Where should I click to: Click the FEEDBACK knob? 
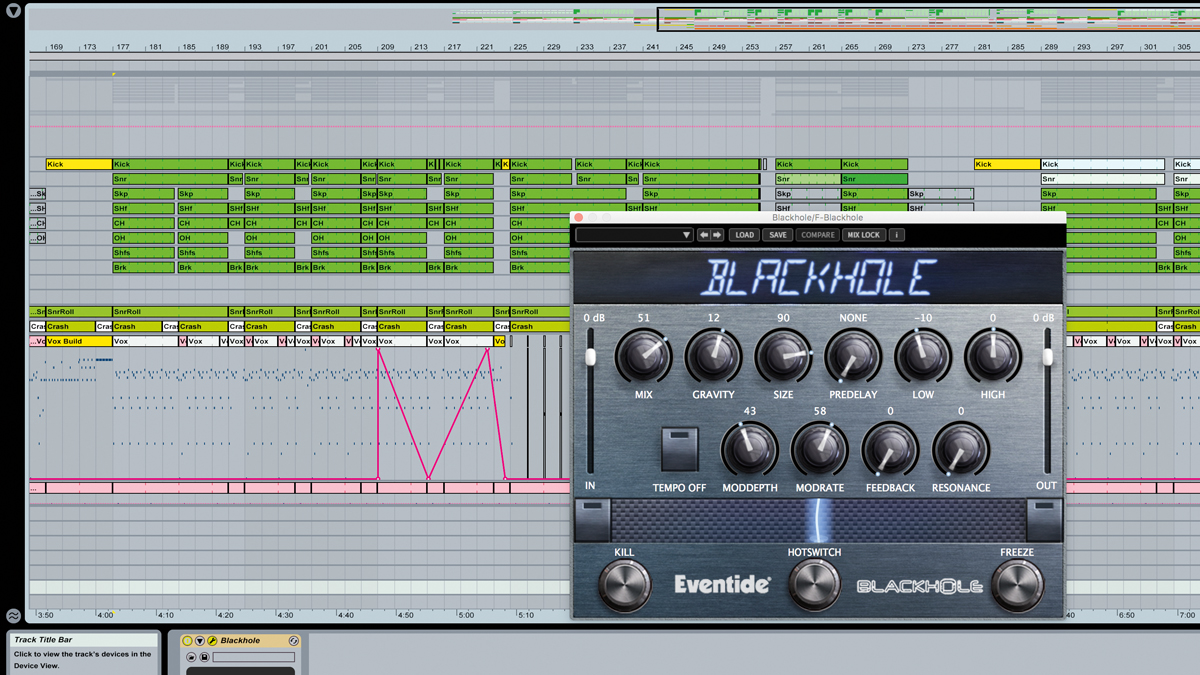[890, 449]
